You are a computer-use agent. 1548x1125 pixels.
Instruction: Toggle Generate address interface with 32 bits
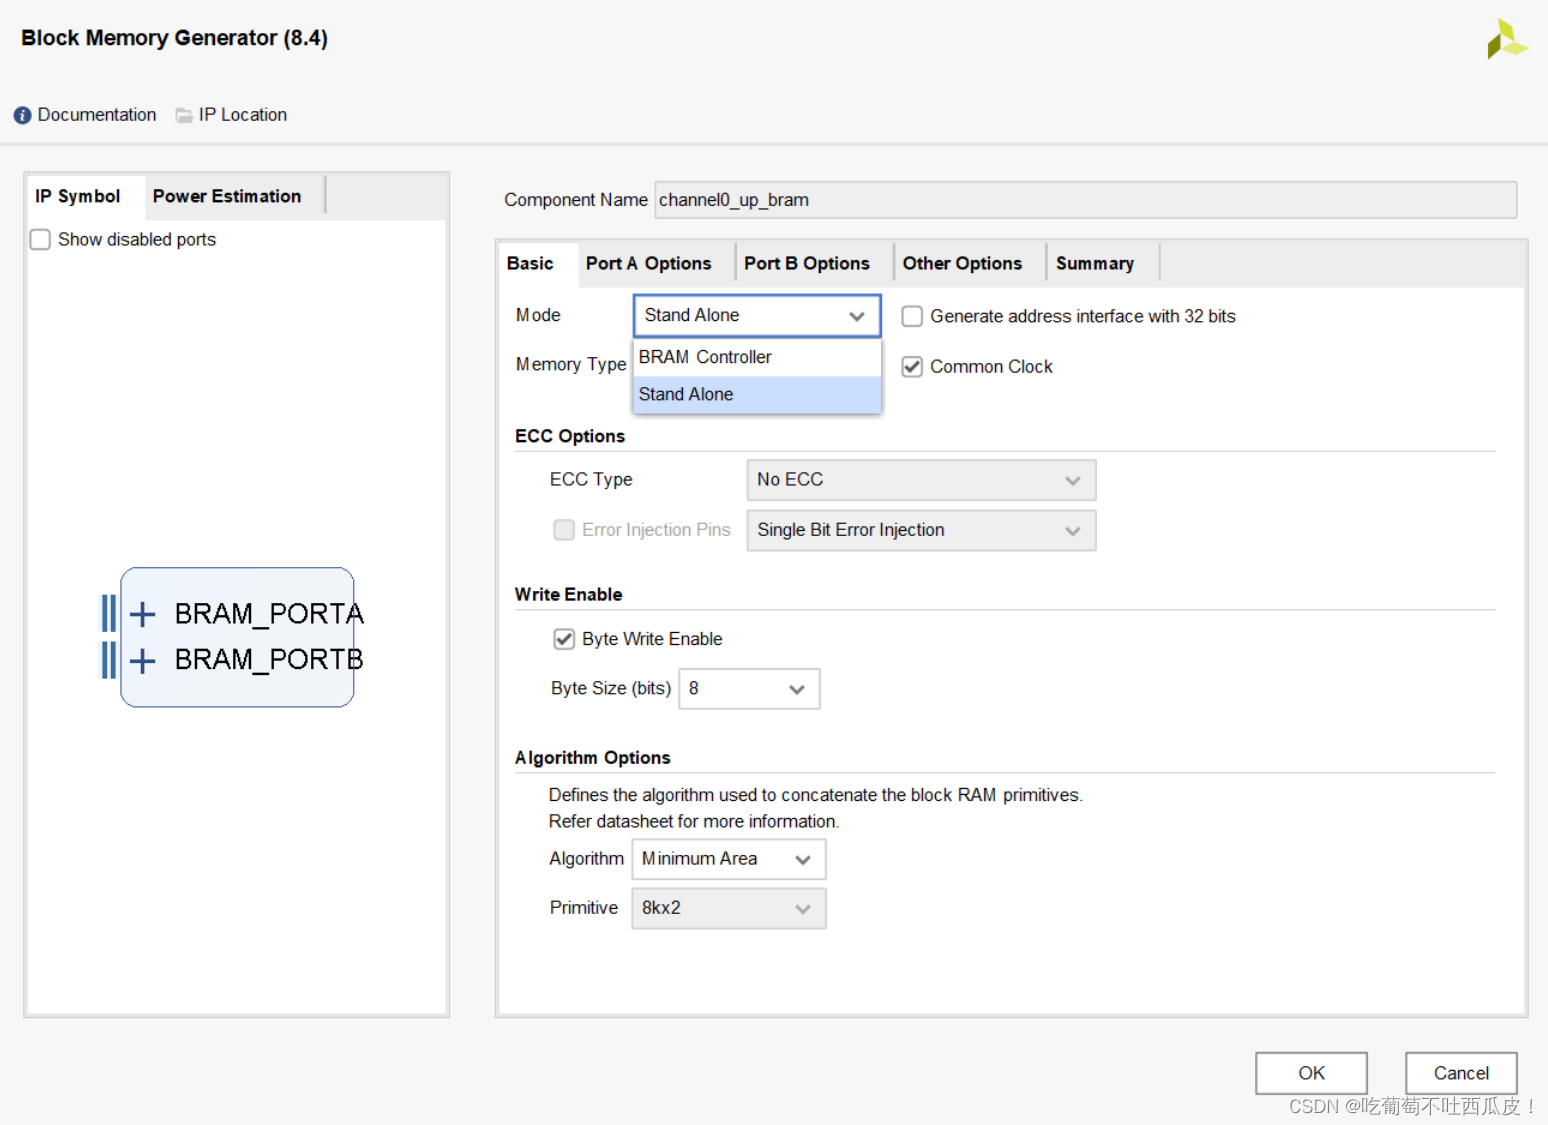912,317
